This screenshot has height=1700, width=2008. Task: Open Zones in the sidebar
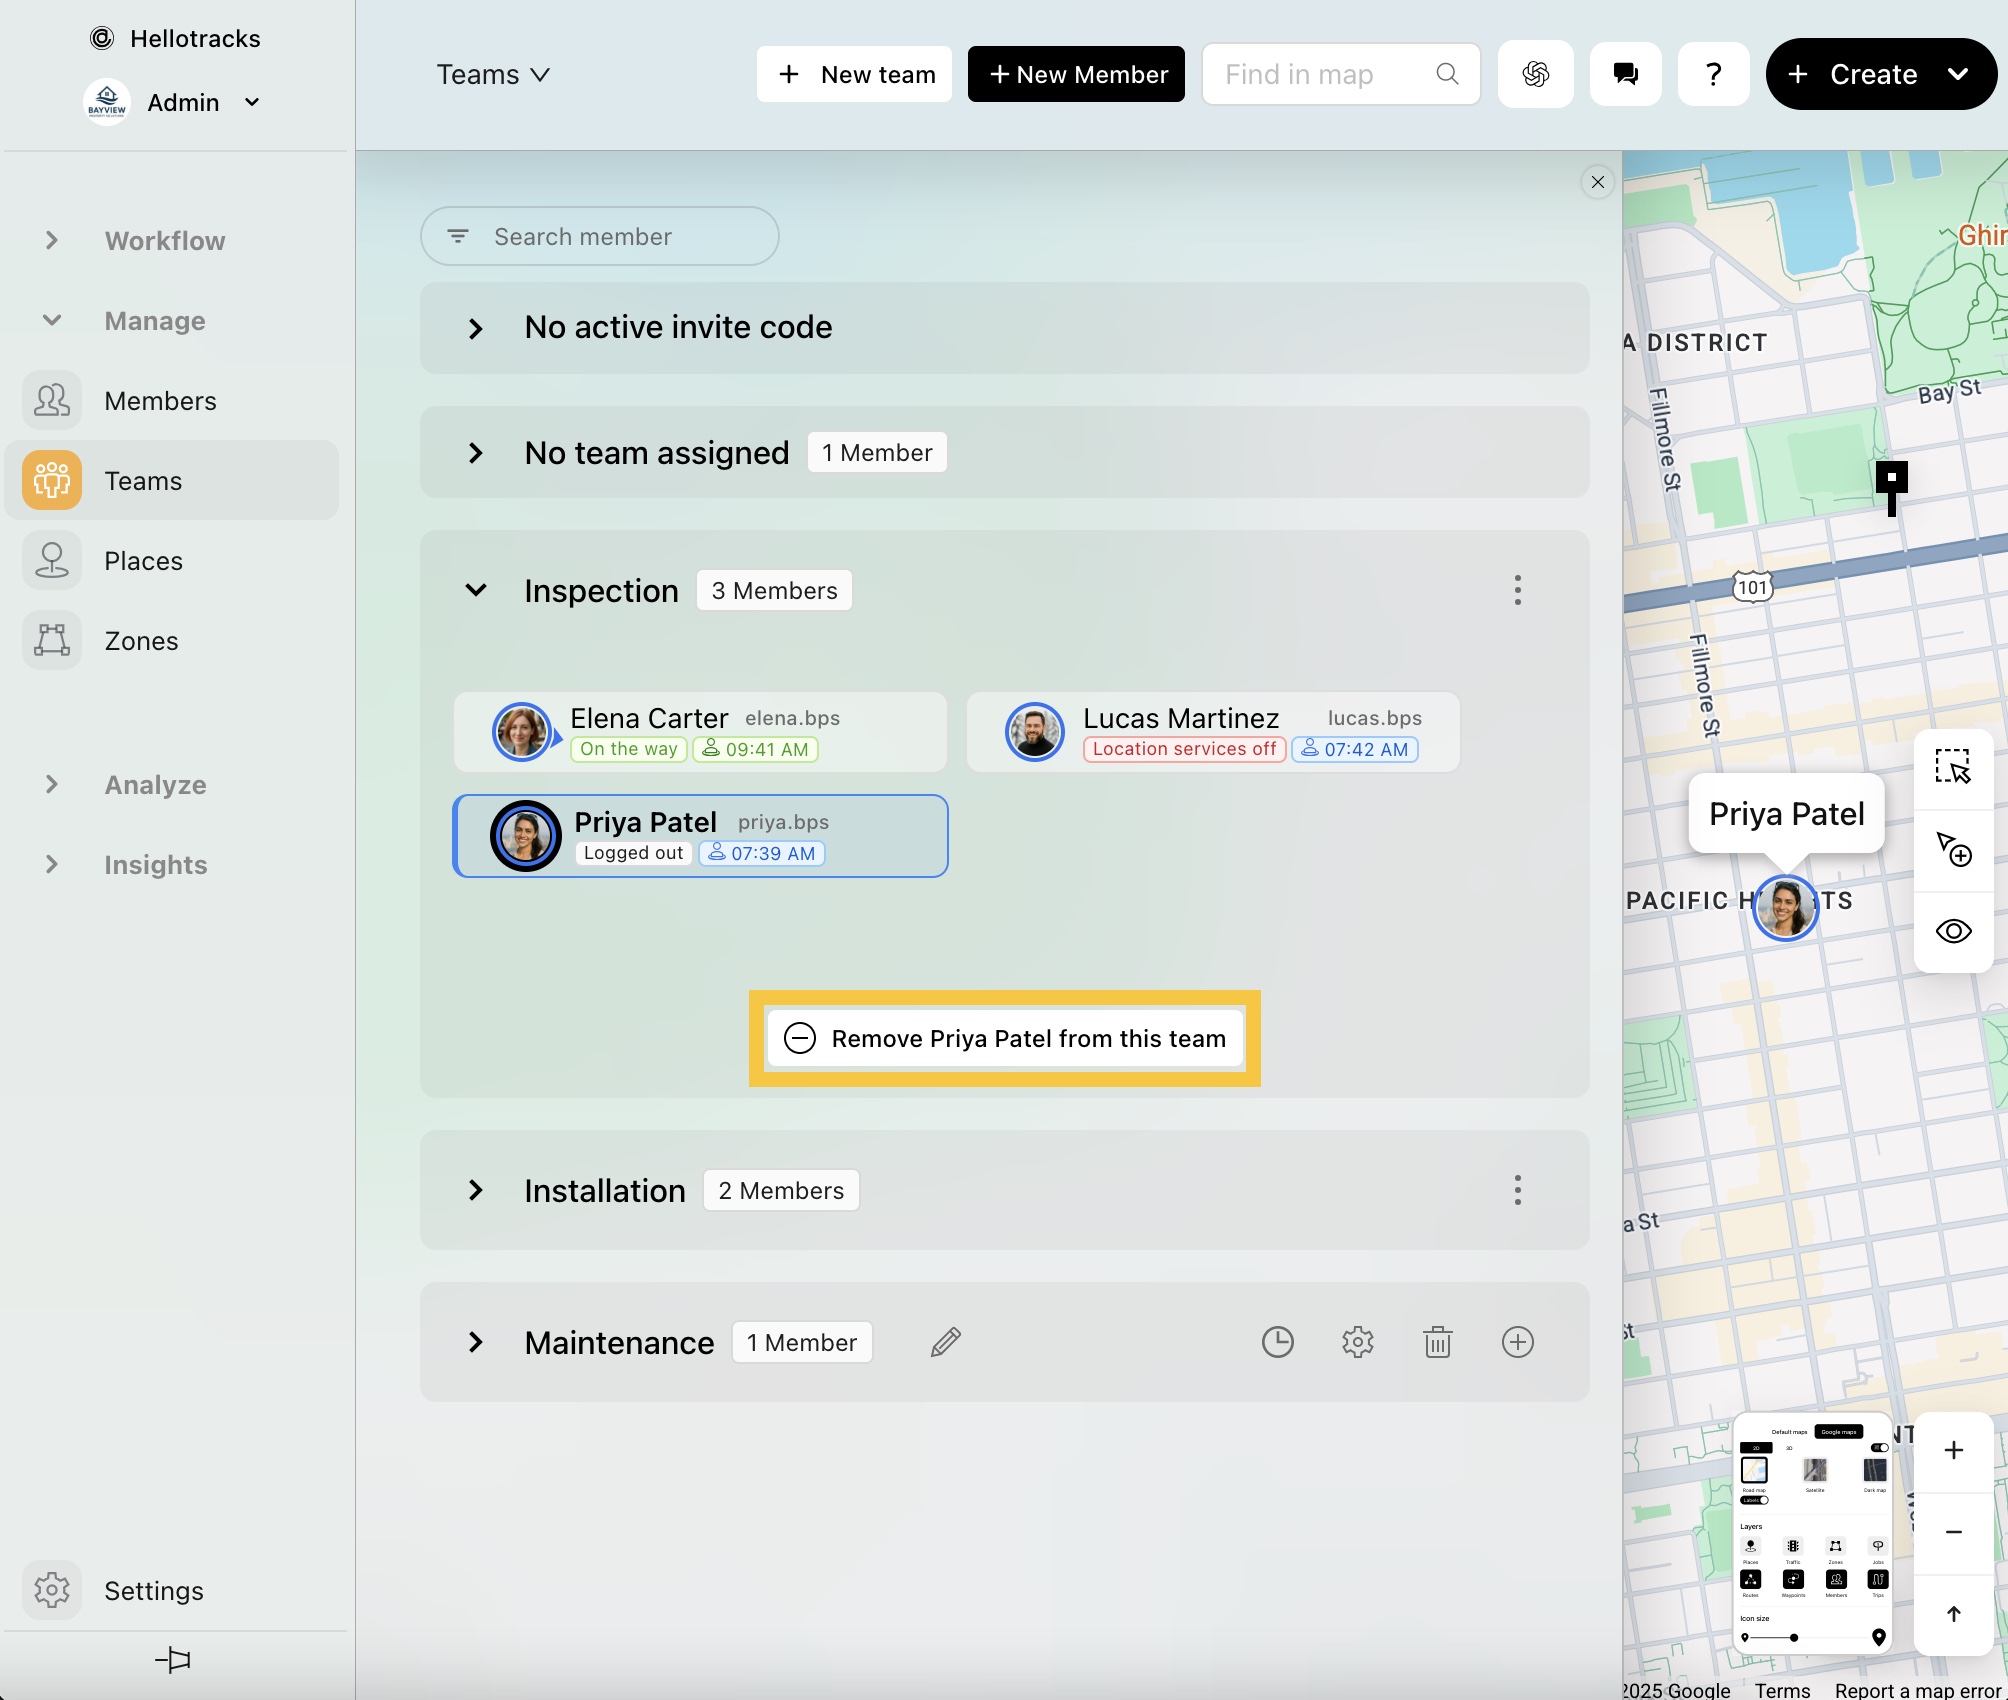pyautogui.click(x=141, y=641)
